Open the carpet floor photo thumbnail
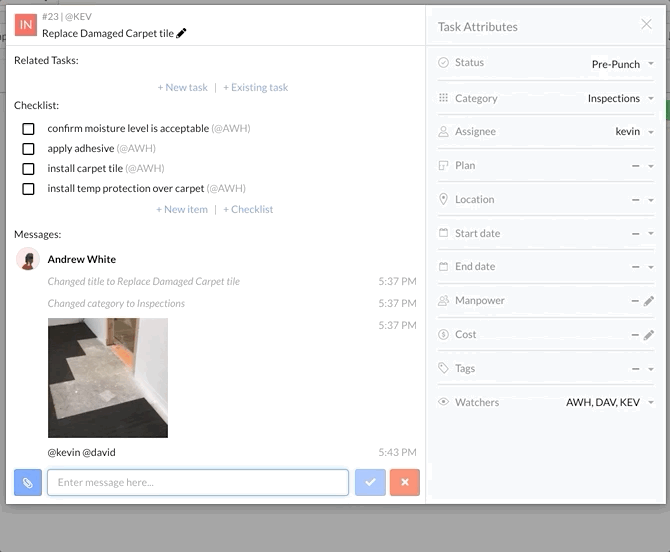Viewport: 670px width, 552px height. 108,378
